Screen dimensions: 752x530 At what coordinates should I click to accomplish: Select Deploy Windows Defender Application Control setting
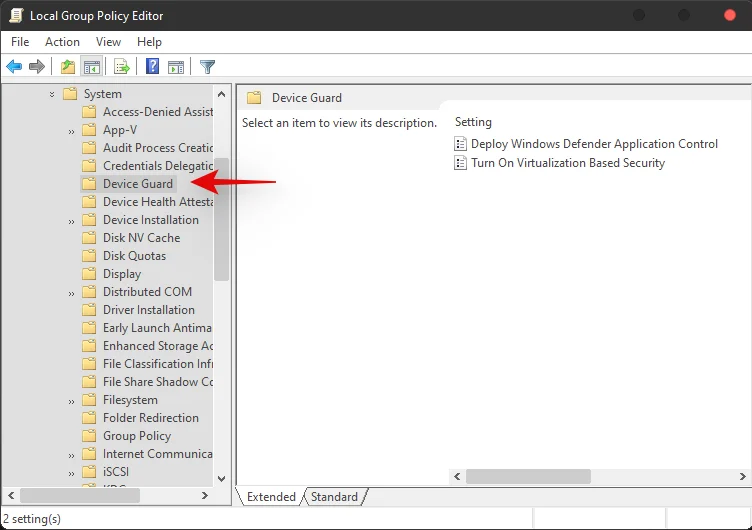[x=594, y=144]
